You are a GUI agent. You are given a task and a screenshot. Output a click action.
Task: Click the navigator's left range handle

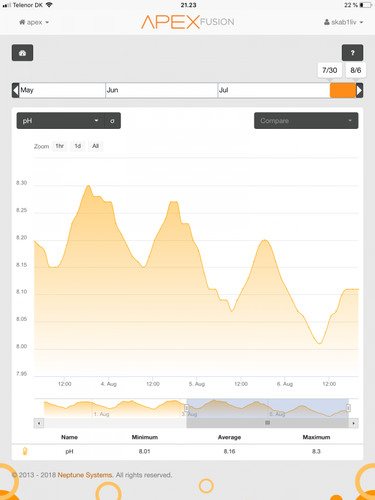pyautogui.click(x=187, y=408)
